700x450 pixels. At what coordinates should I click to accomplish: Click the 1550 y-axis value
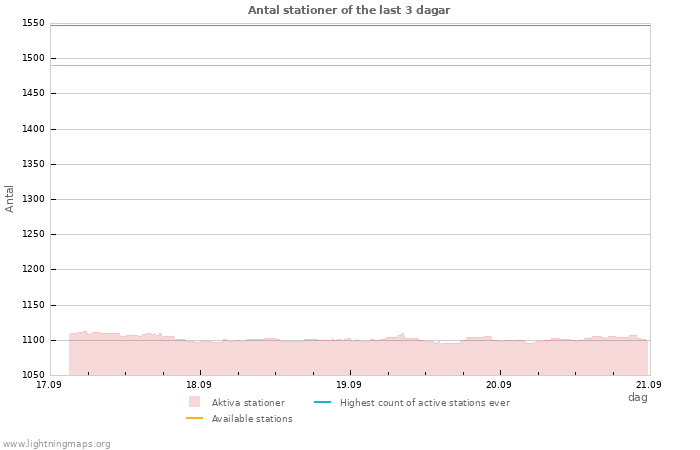tap(33, 23)
